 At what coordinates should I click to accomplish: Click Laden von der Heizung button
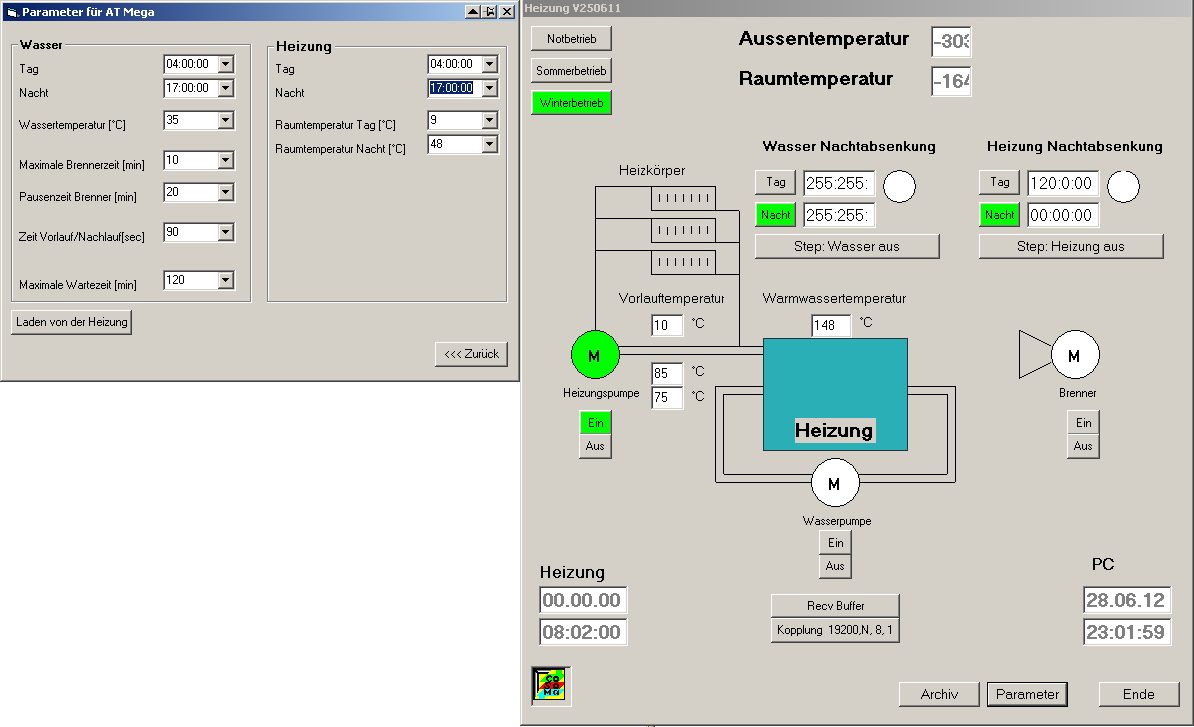72,322
